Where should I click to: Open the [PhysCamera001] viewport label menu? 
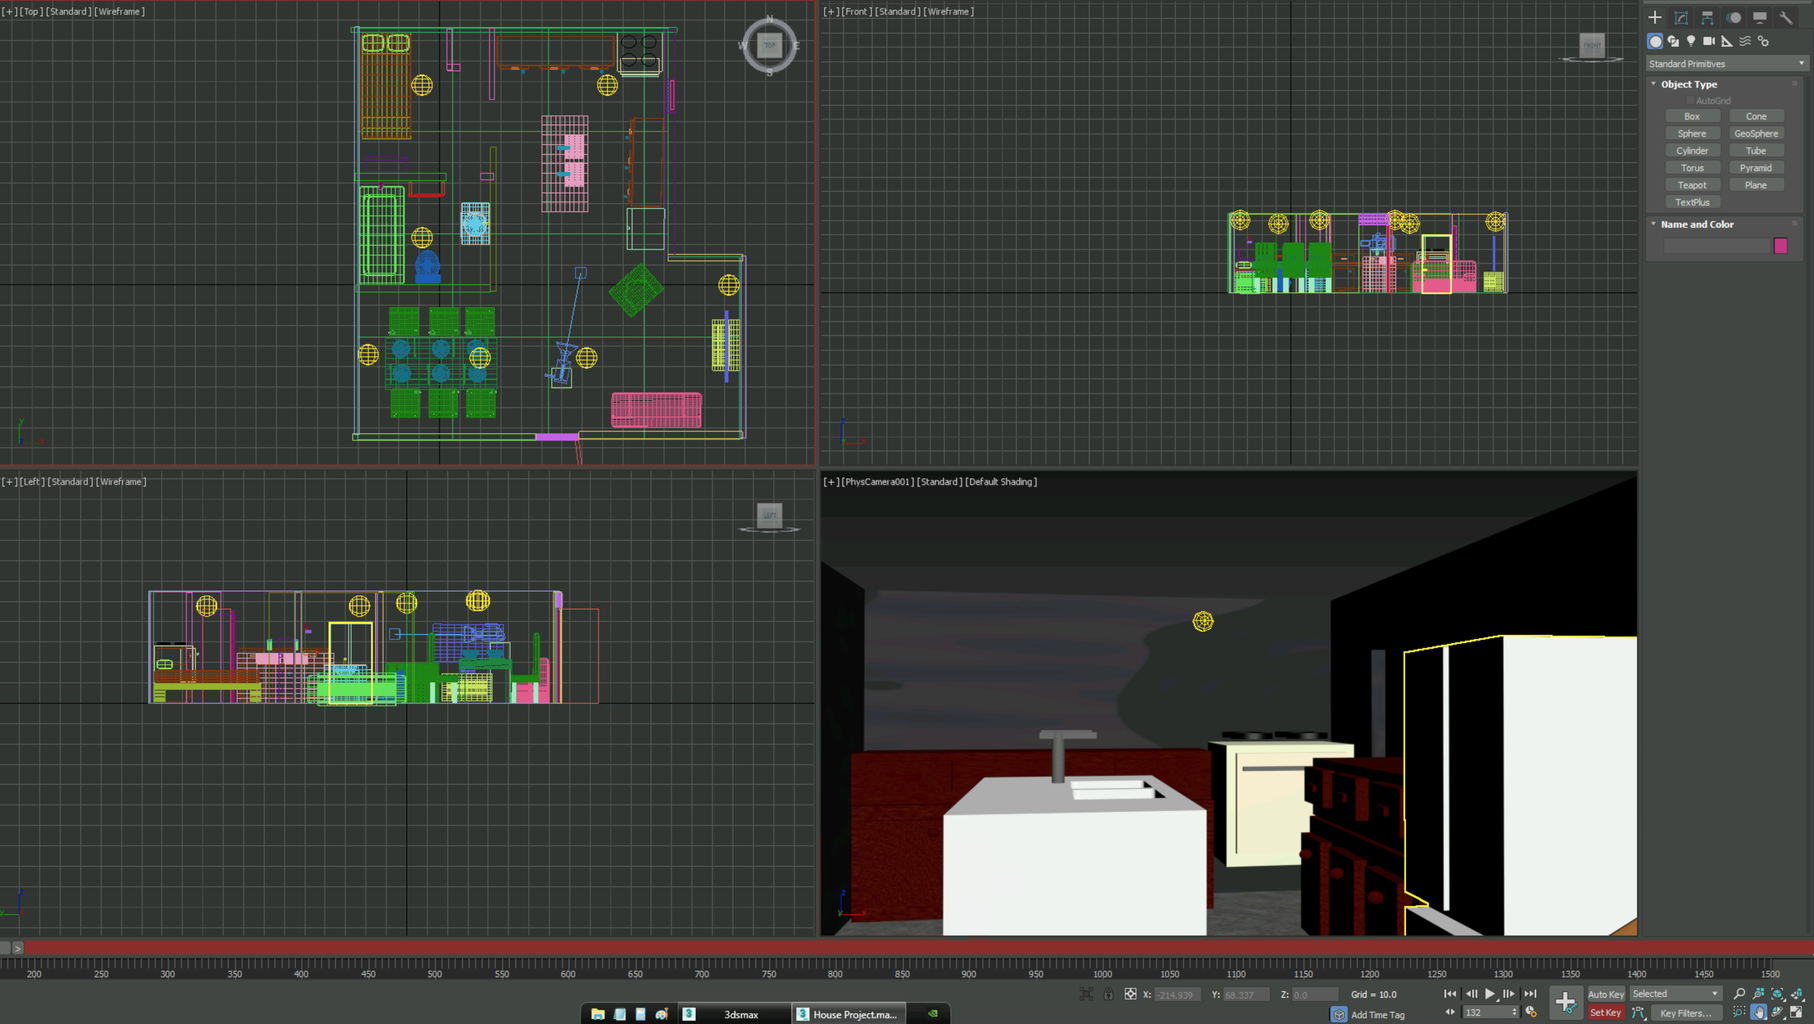(878, 481)
